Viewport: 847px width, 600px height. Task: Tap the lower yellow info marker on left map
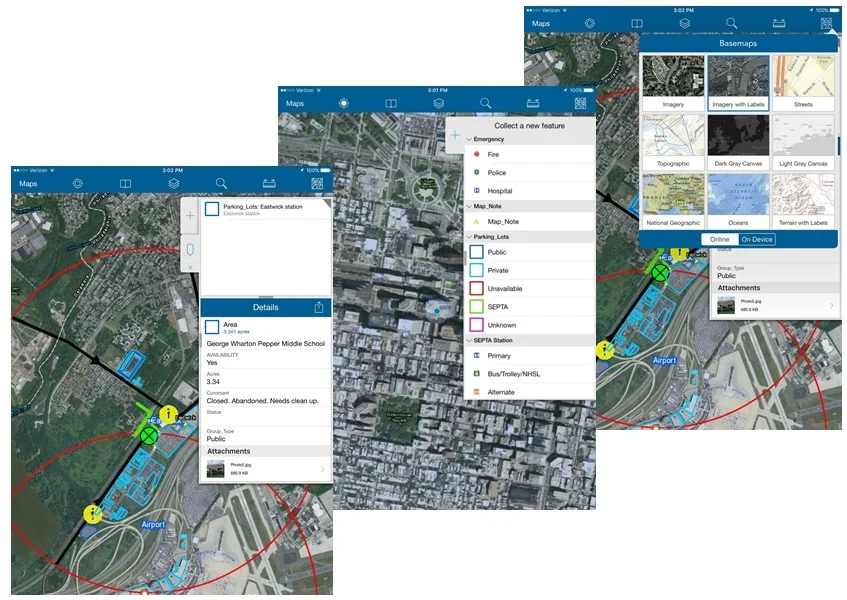click(x=92, y=514)
